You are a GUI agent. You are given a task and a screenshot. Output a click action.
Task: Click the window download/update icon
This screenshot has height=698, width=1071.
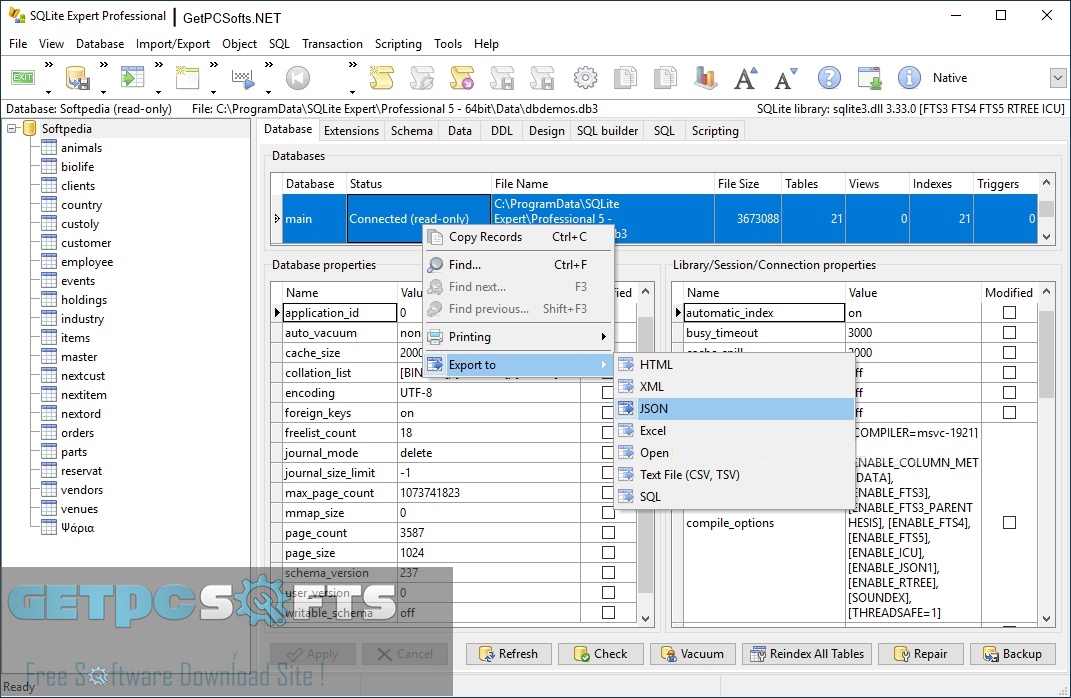(869, 78)
